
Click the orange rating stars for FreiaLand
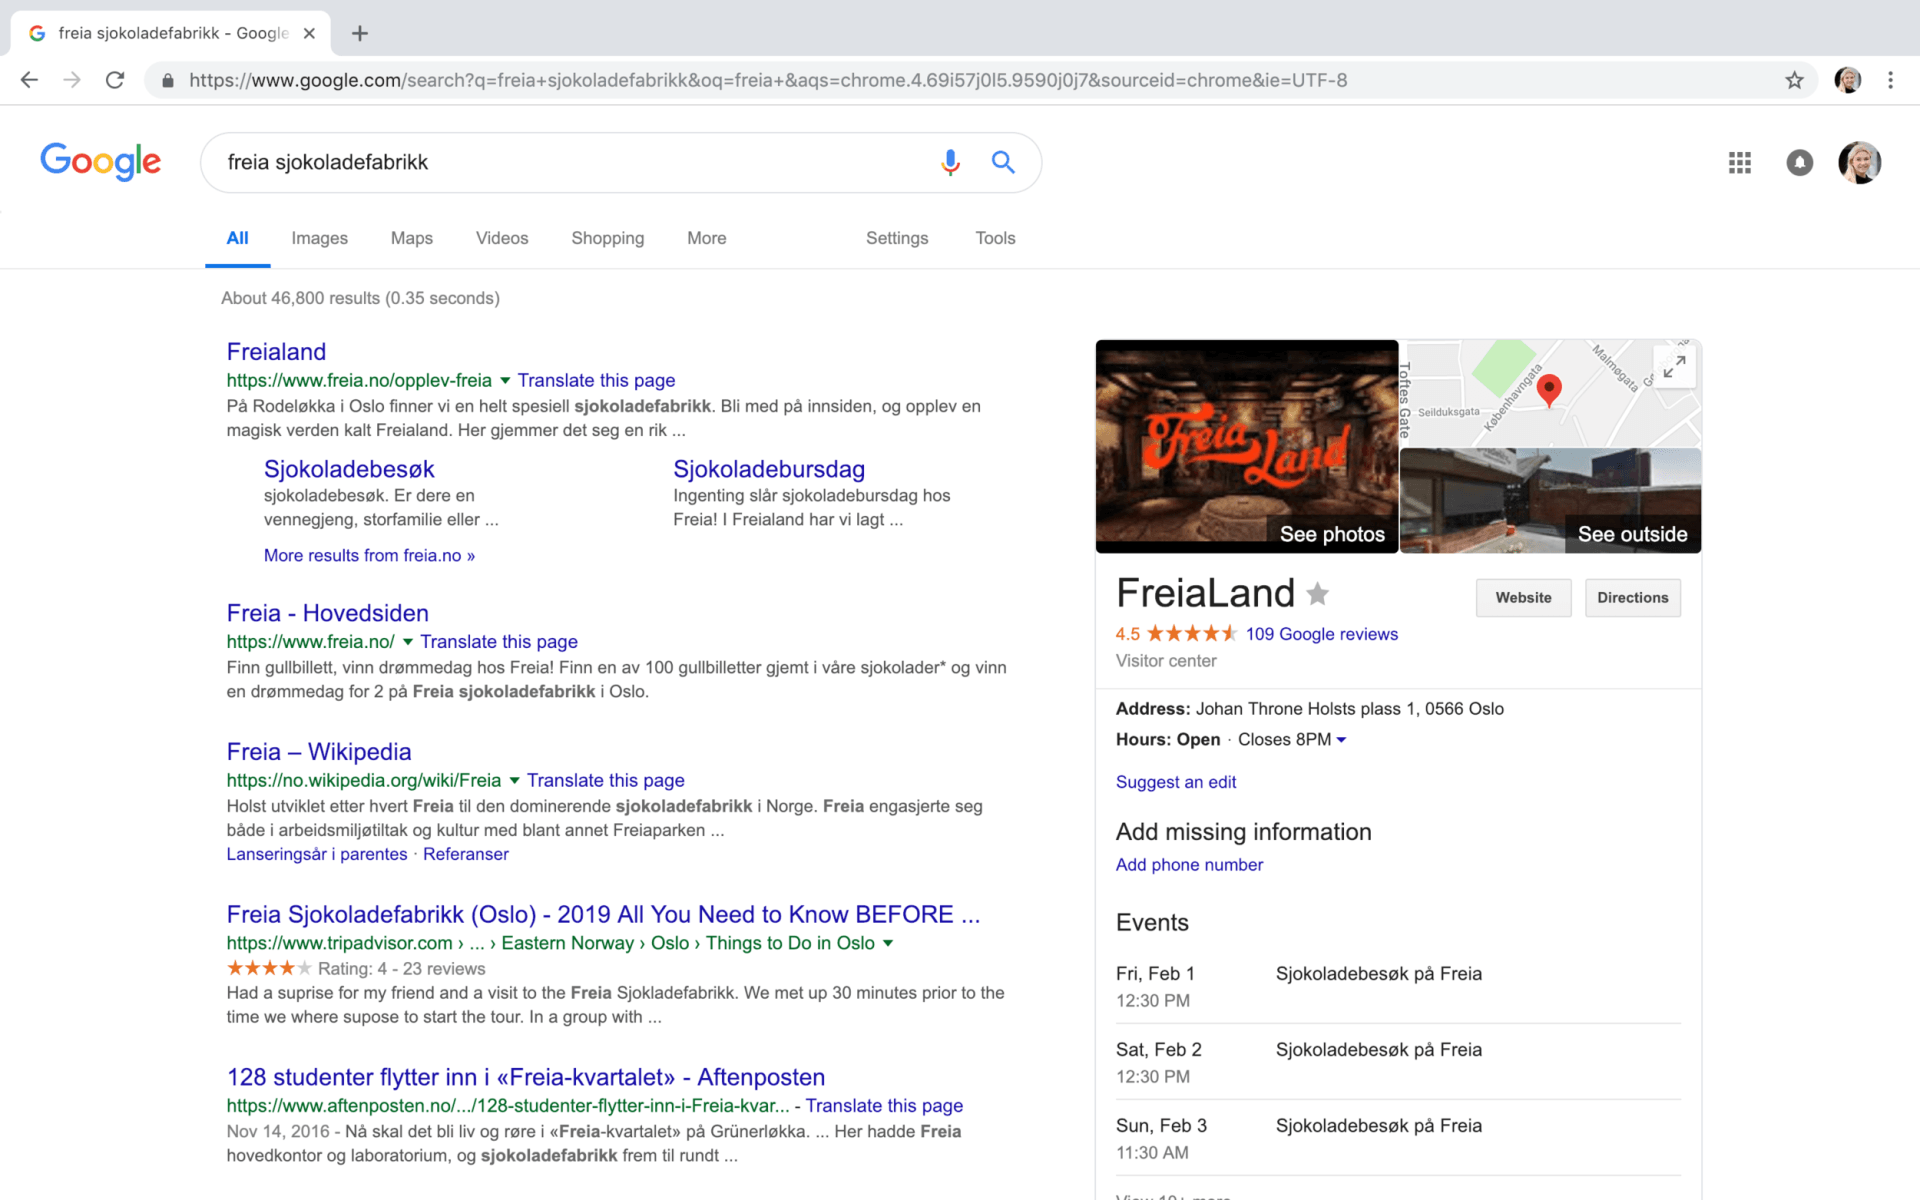click(x=1191, y=633)
